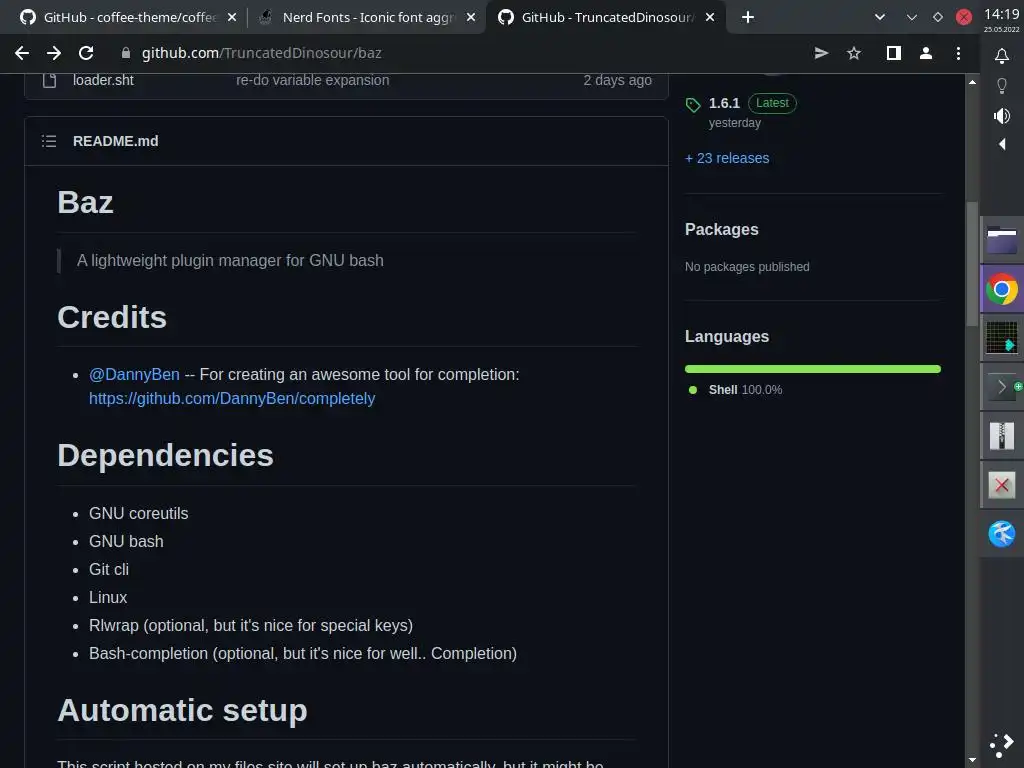Close the coffee-theme GitHub tab
Viewport: 1024px width, 768px height.
[232, 18]
